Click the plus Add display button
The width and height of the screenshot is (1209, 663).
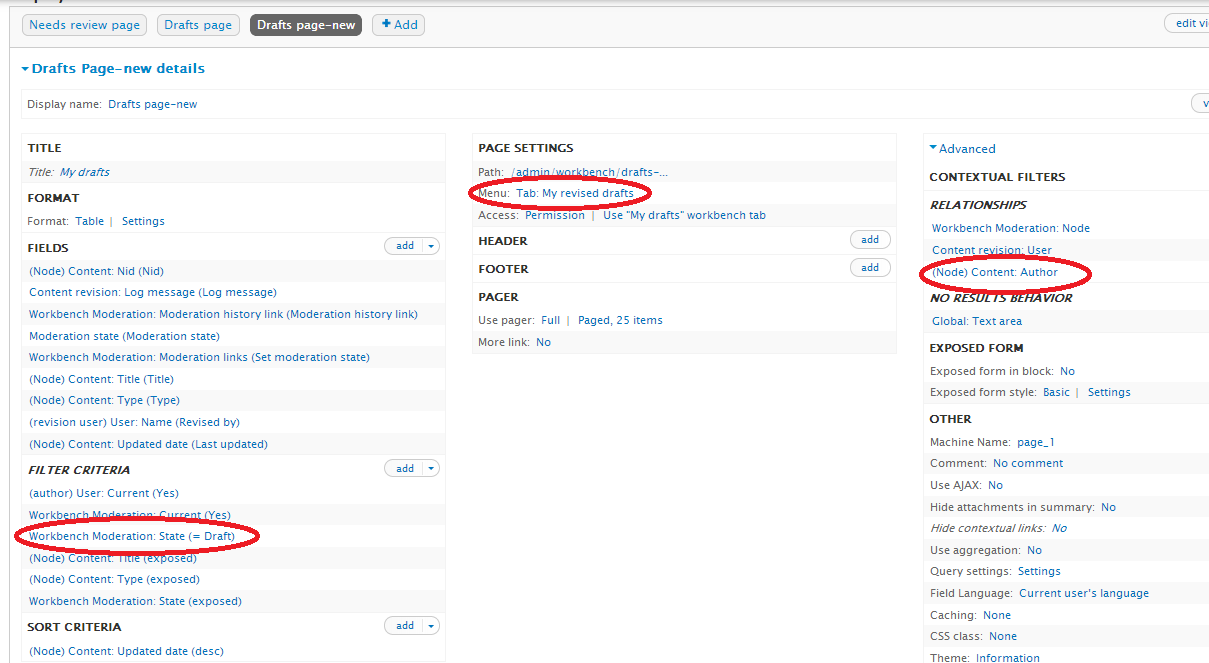(x=398, y=25)
